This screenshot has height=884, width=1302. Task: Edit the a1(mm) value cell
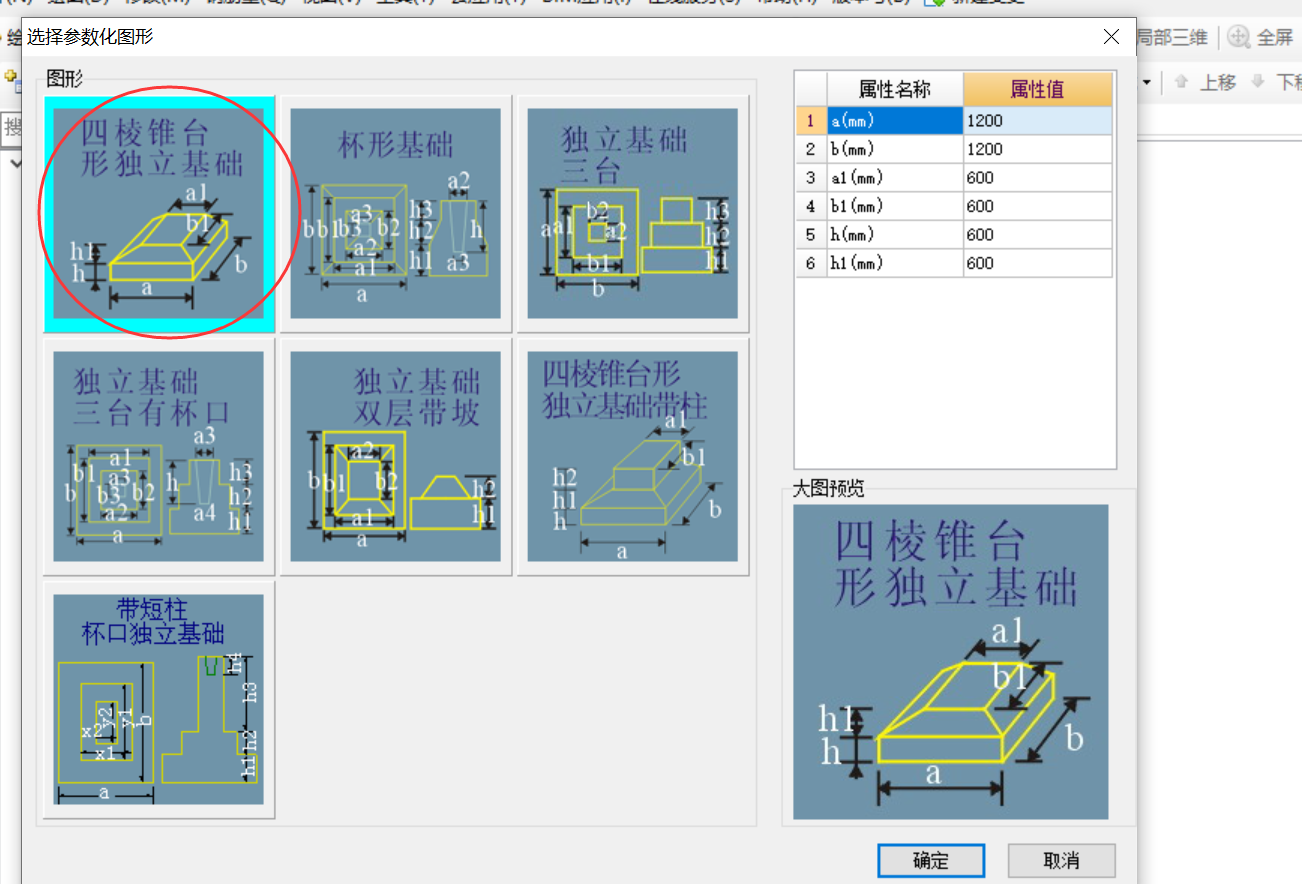pyautogui.click(x=1037, y=177)
